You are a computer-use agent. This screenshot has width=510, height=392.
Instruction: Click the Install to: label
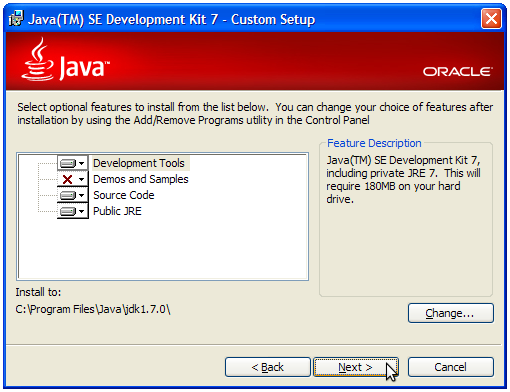tap(38, 292)
